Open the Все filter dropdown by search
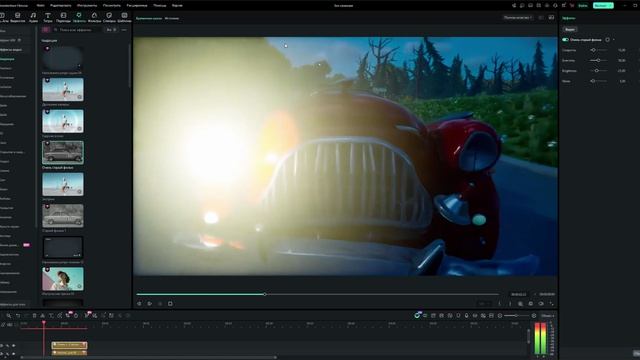The height and width of the screenshot is (360, 640). pos(111,30)
